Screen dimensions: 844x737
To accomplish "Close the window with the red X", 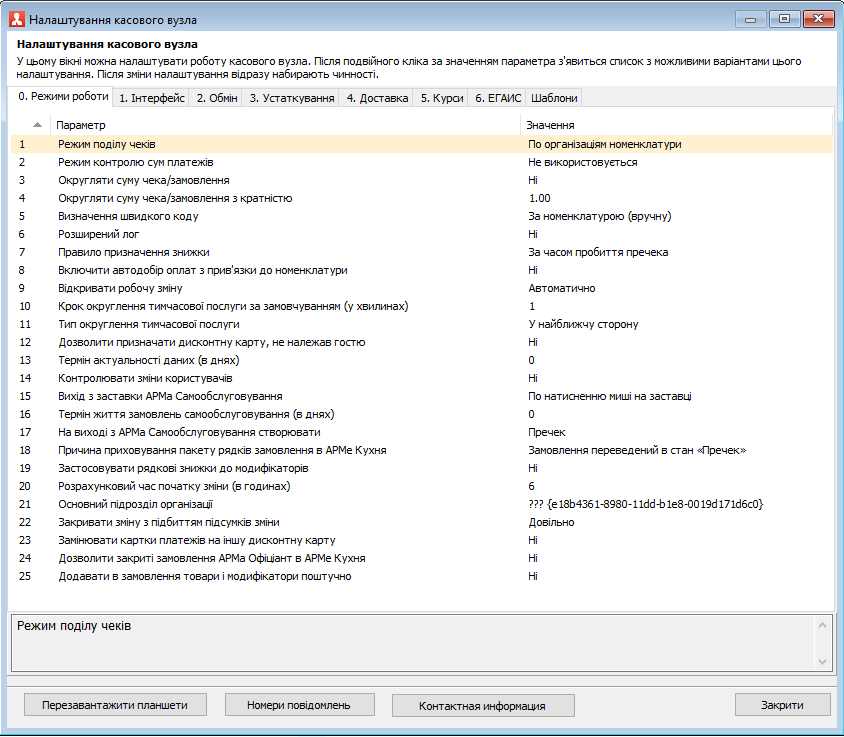I will coord(818,19).
